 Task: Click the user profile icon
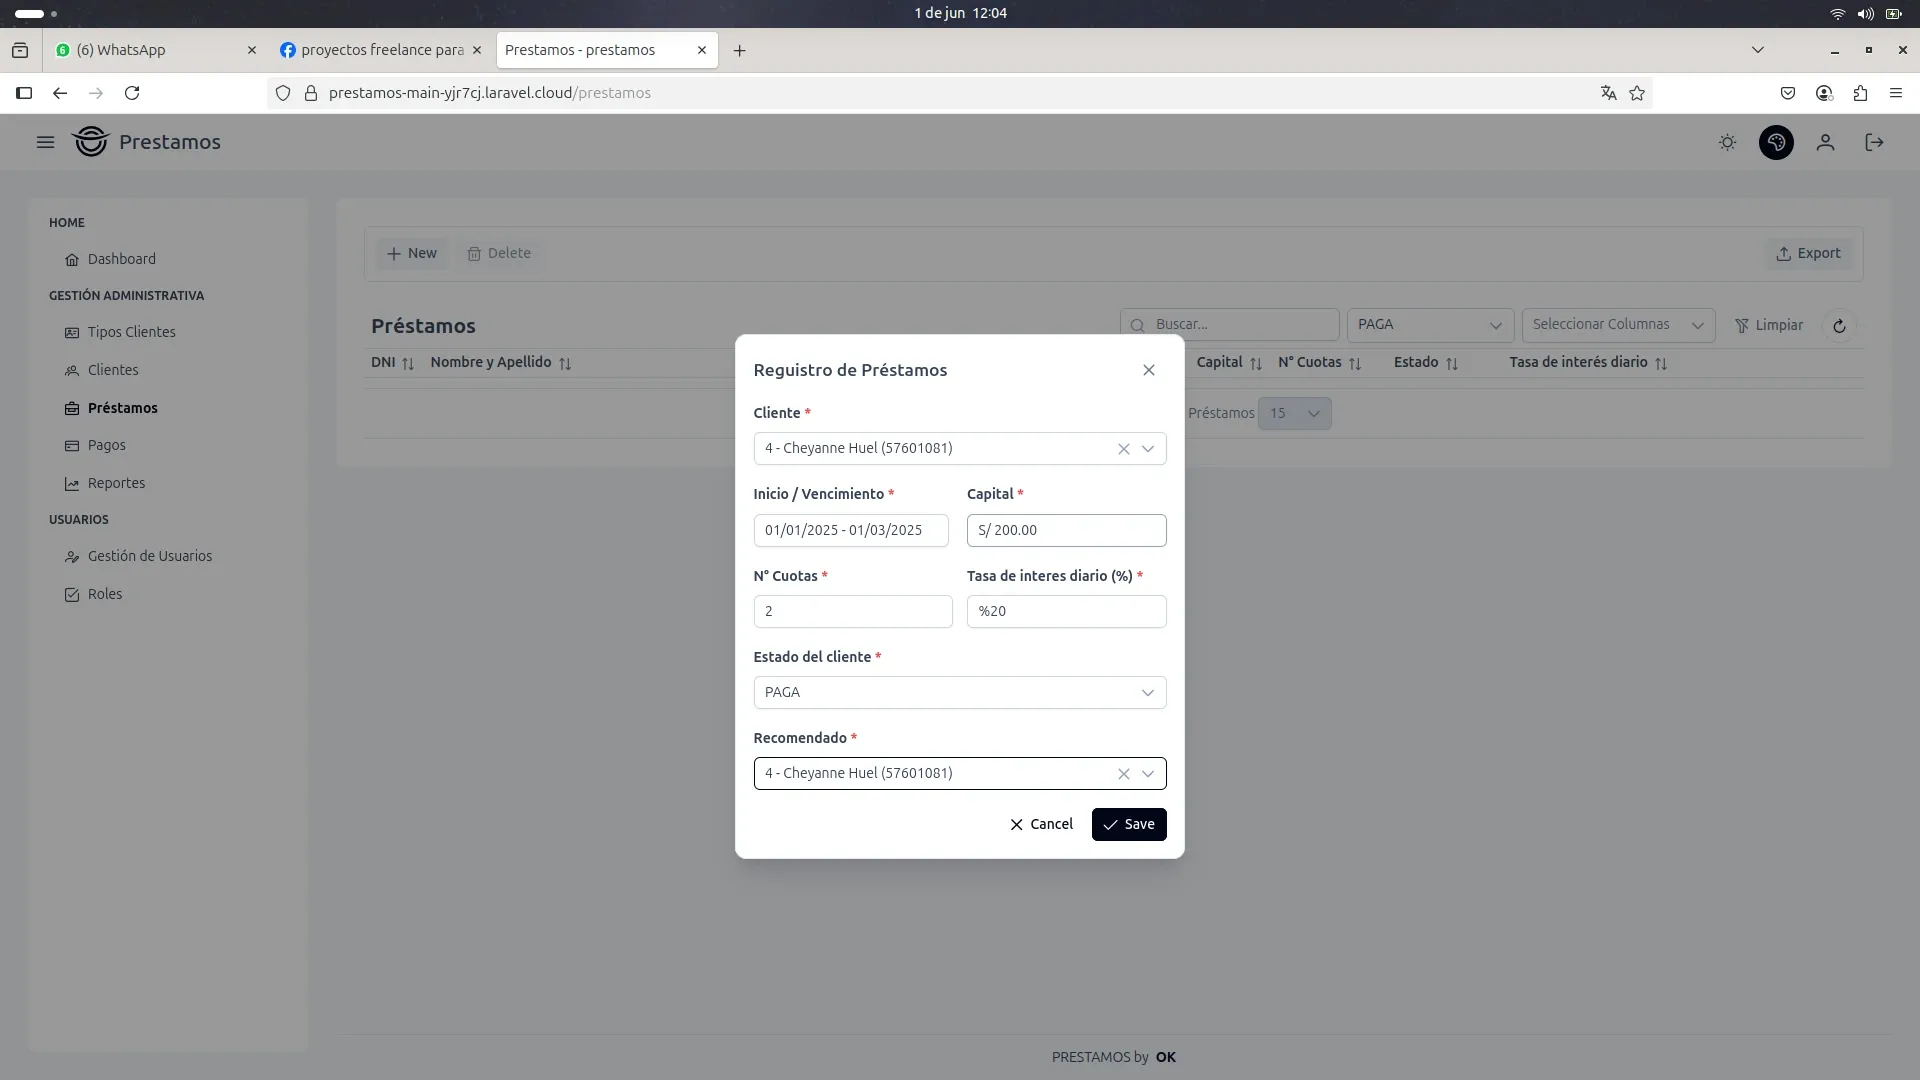click(x=1825, y=142)
